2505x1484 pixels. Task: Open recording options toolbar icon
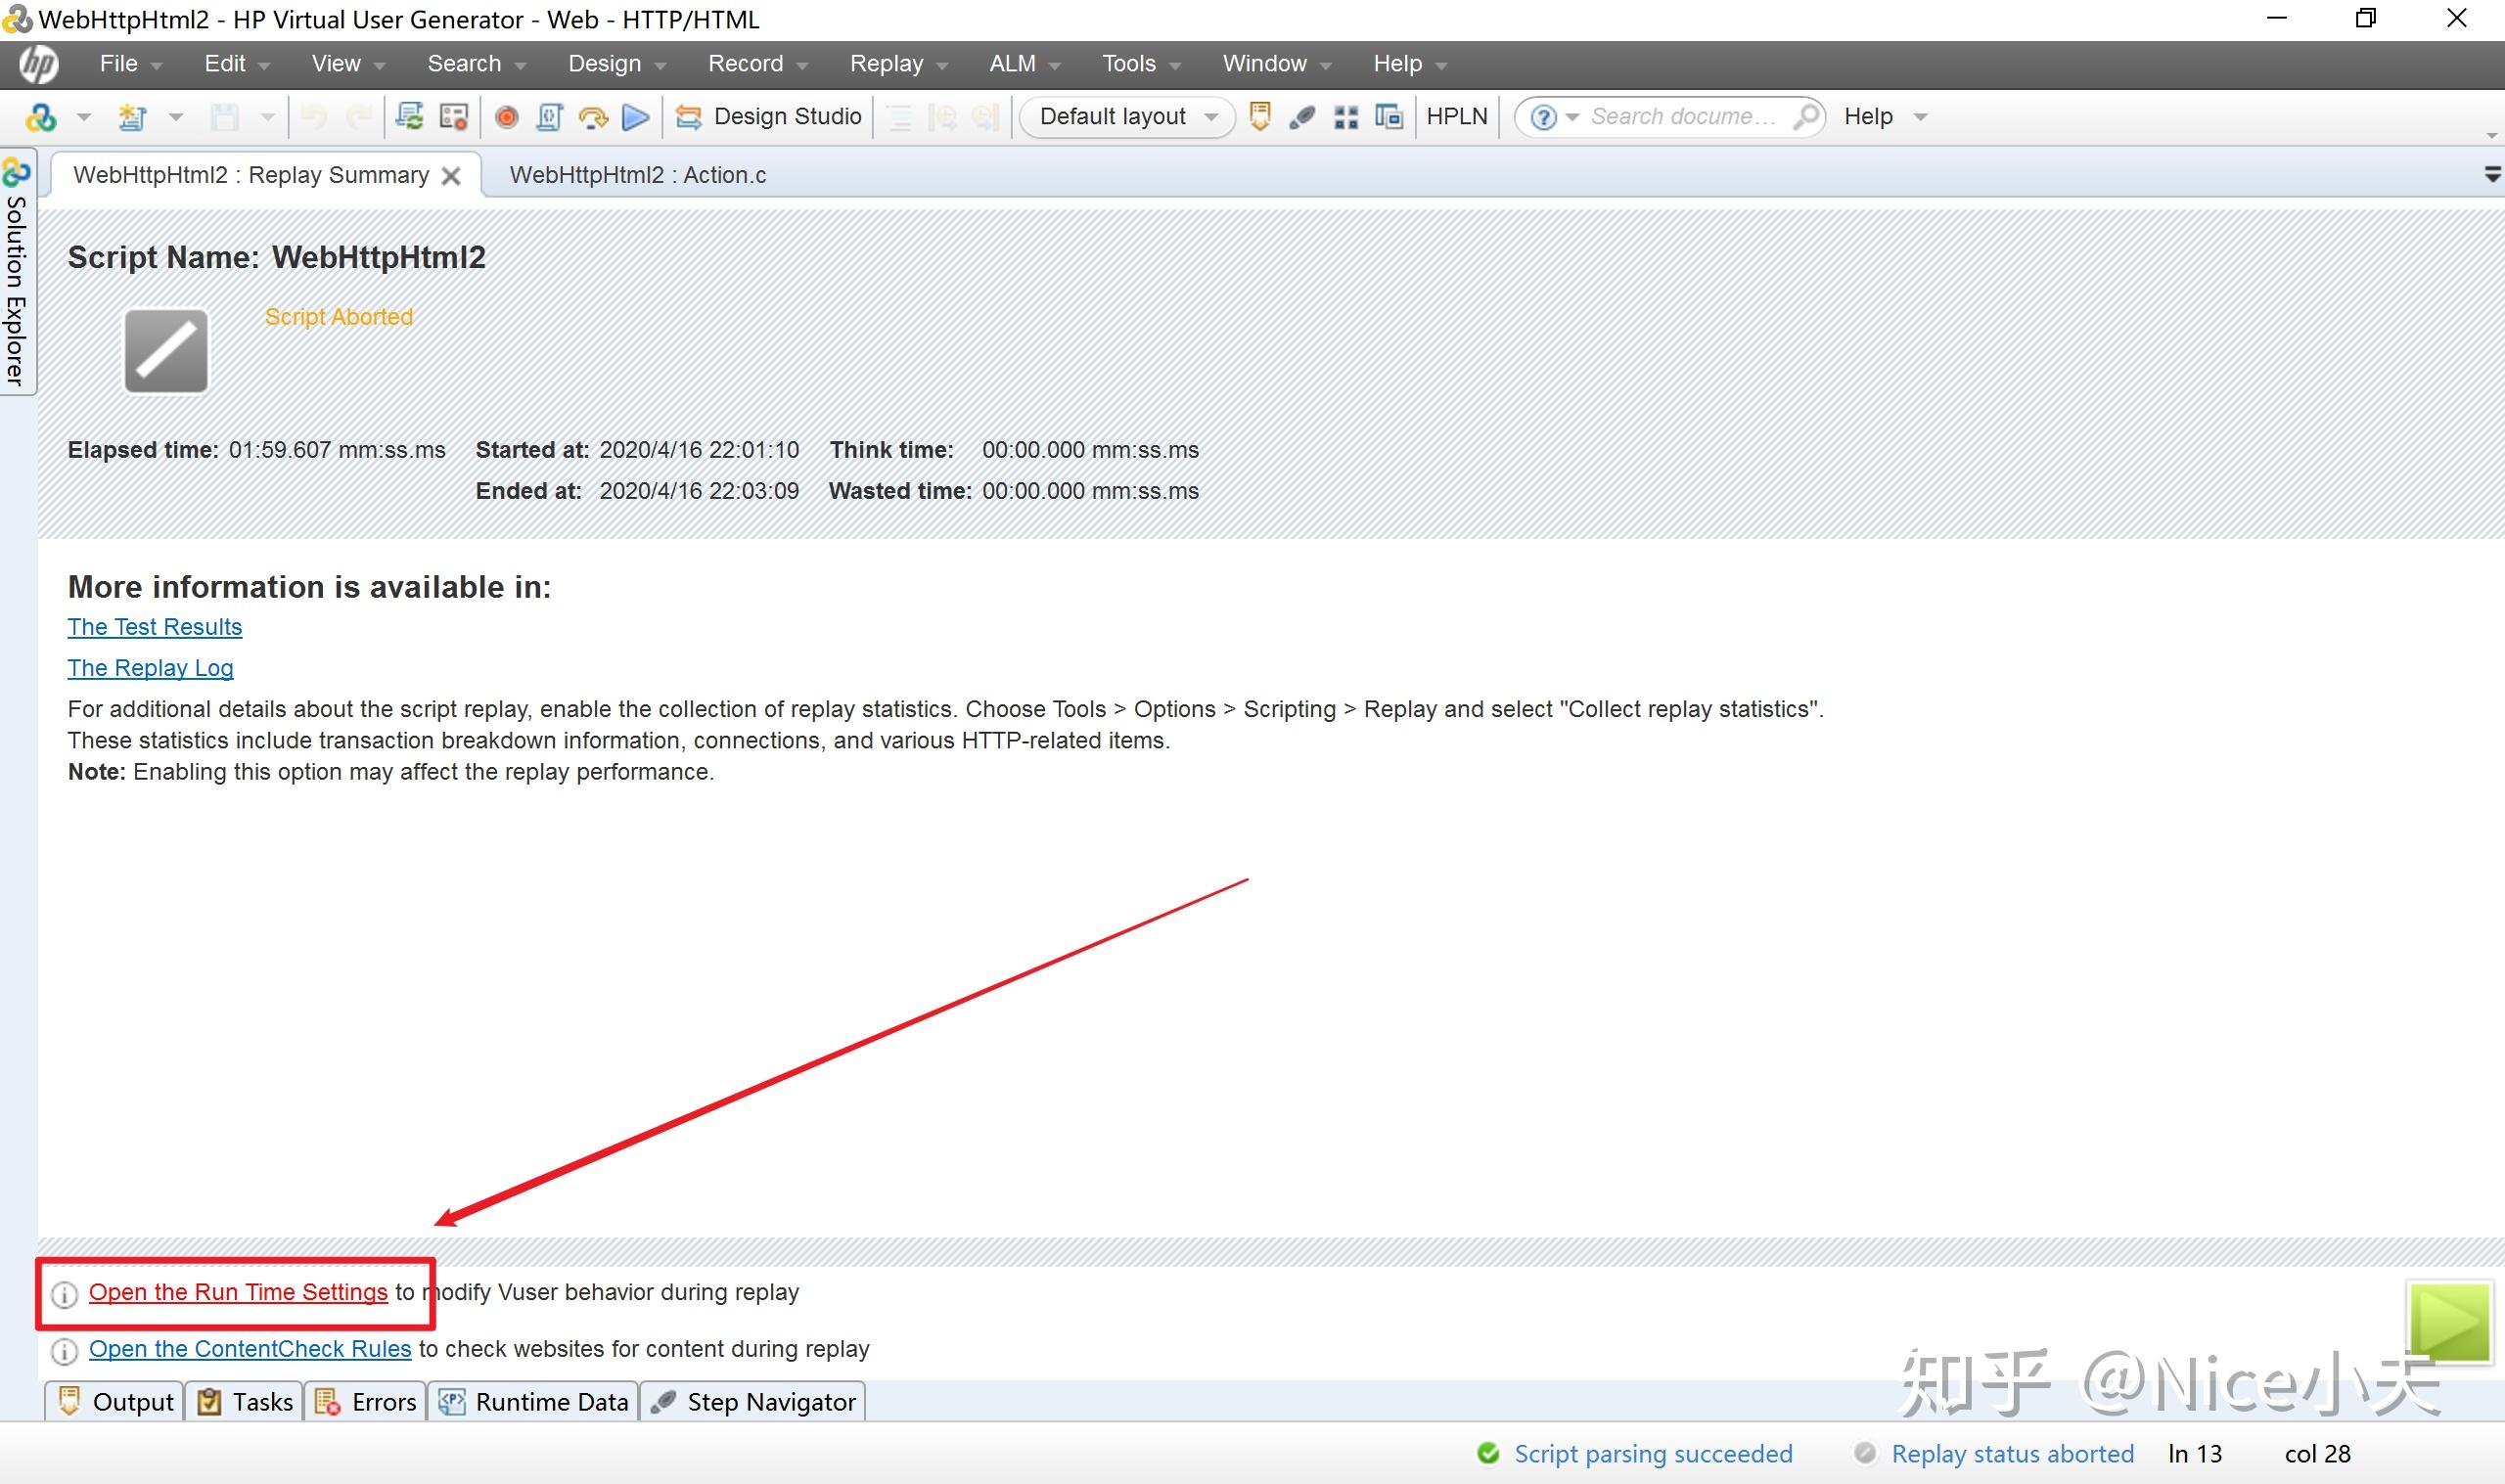(x=454, y=117)
